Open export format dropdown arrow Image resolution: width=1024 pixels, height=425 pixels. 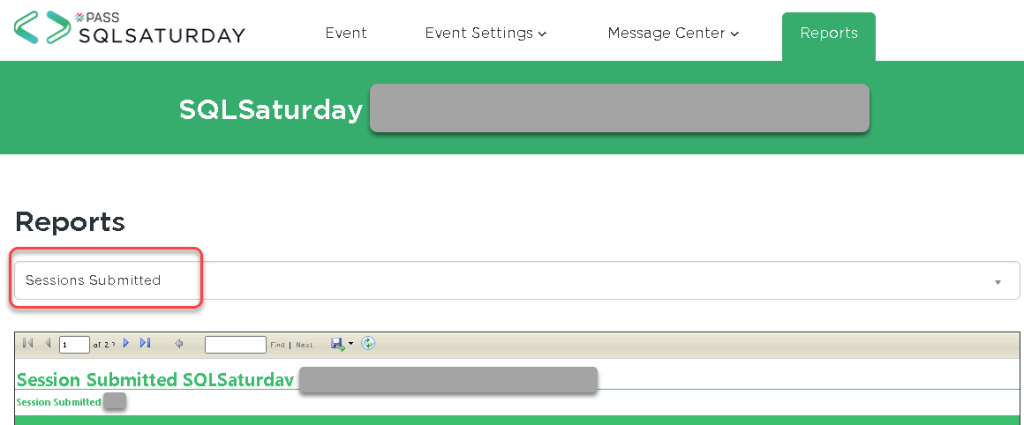coord(351,344)
